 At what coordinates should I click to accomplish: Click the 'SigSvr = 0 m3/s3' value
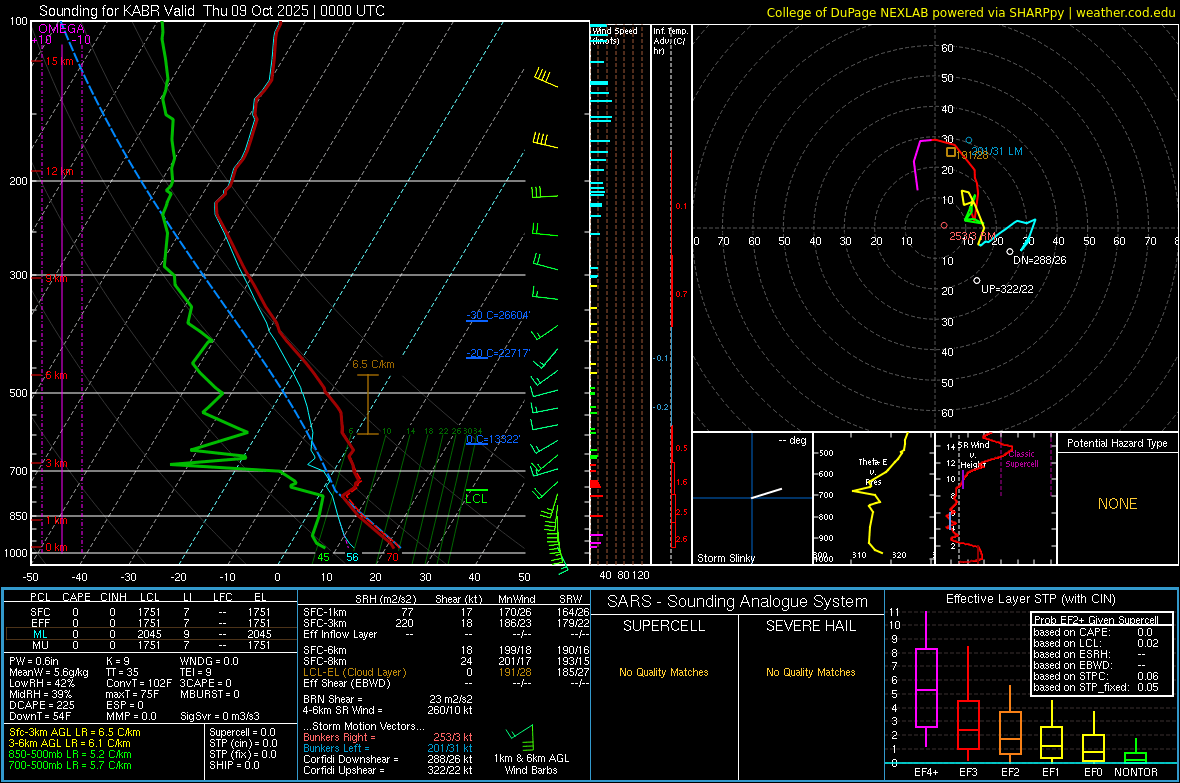point(219,716)
